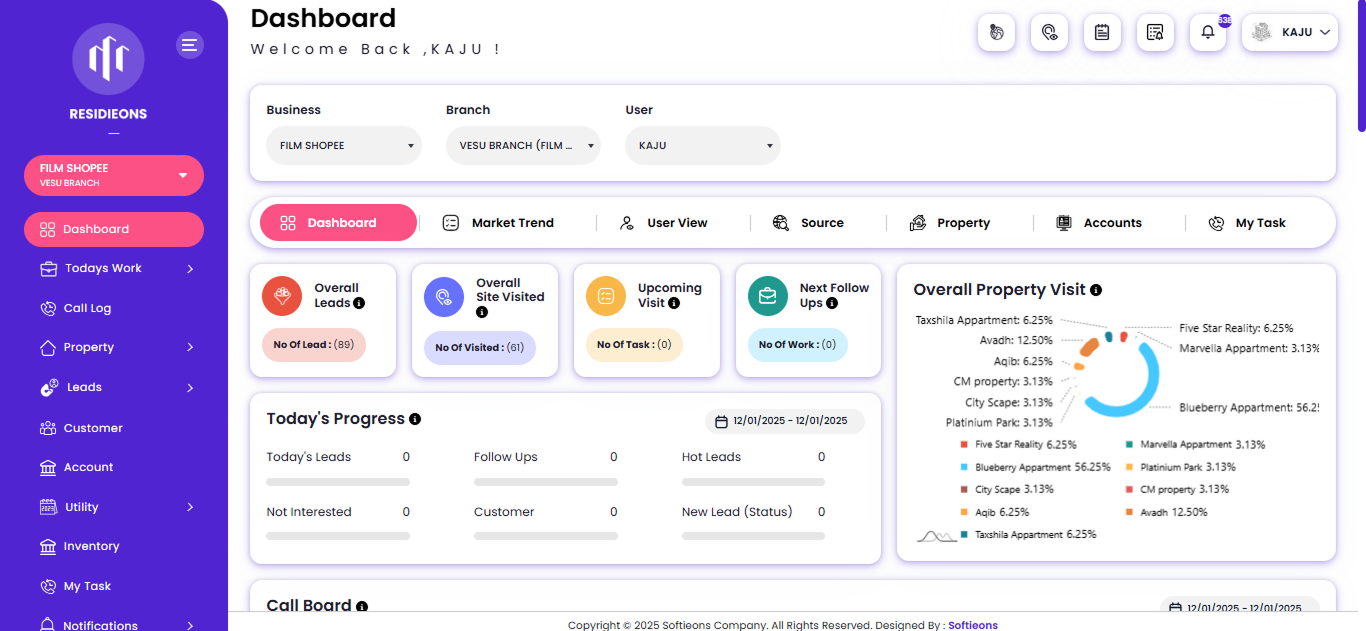
Task: Open the KAJU profile menu button
Action: (1289, 32)
